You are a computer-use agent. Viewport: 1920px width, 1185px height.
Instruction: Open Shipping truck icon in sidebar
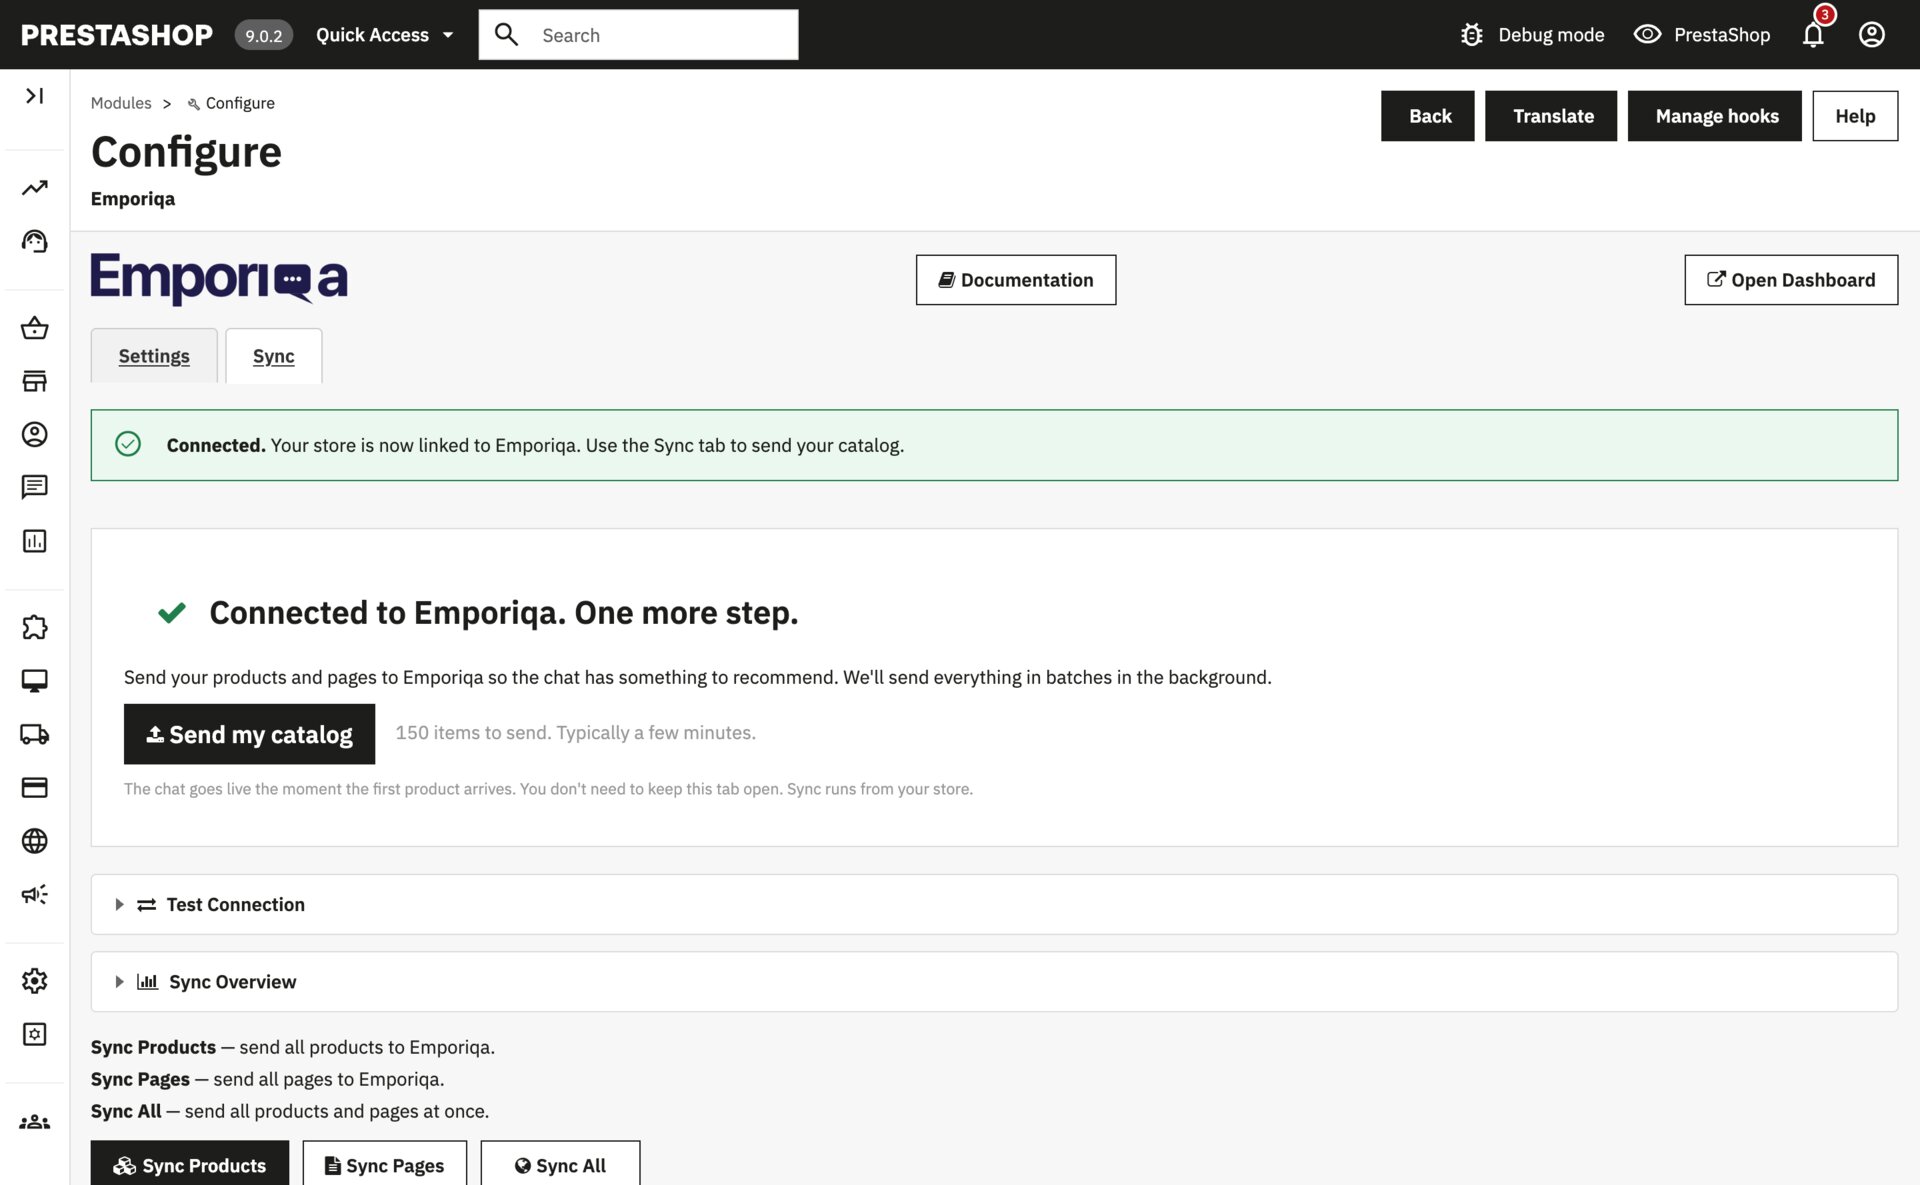(34, 734)
